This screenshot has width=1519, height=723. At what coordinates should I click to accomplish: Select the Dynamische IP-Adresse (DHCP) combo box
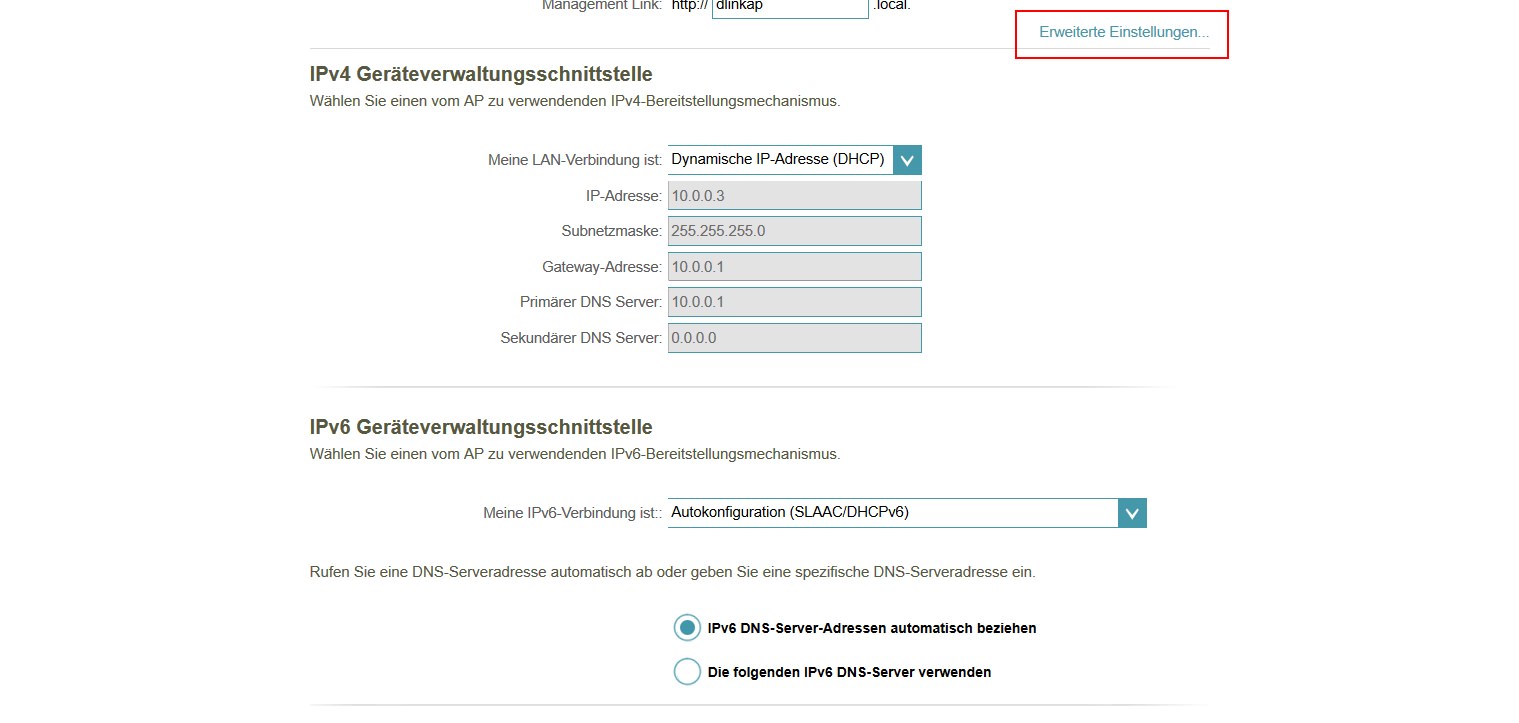(780, 160)
